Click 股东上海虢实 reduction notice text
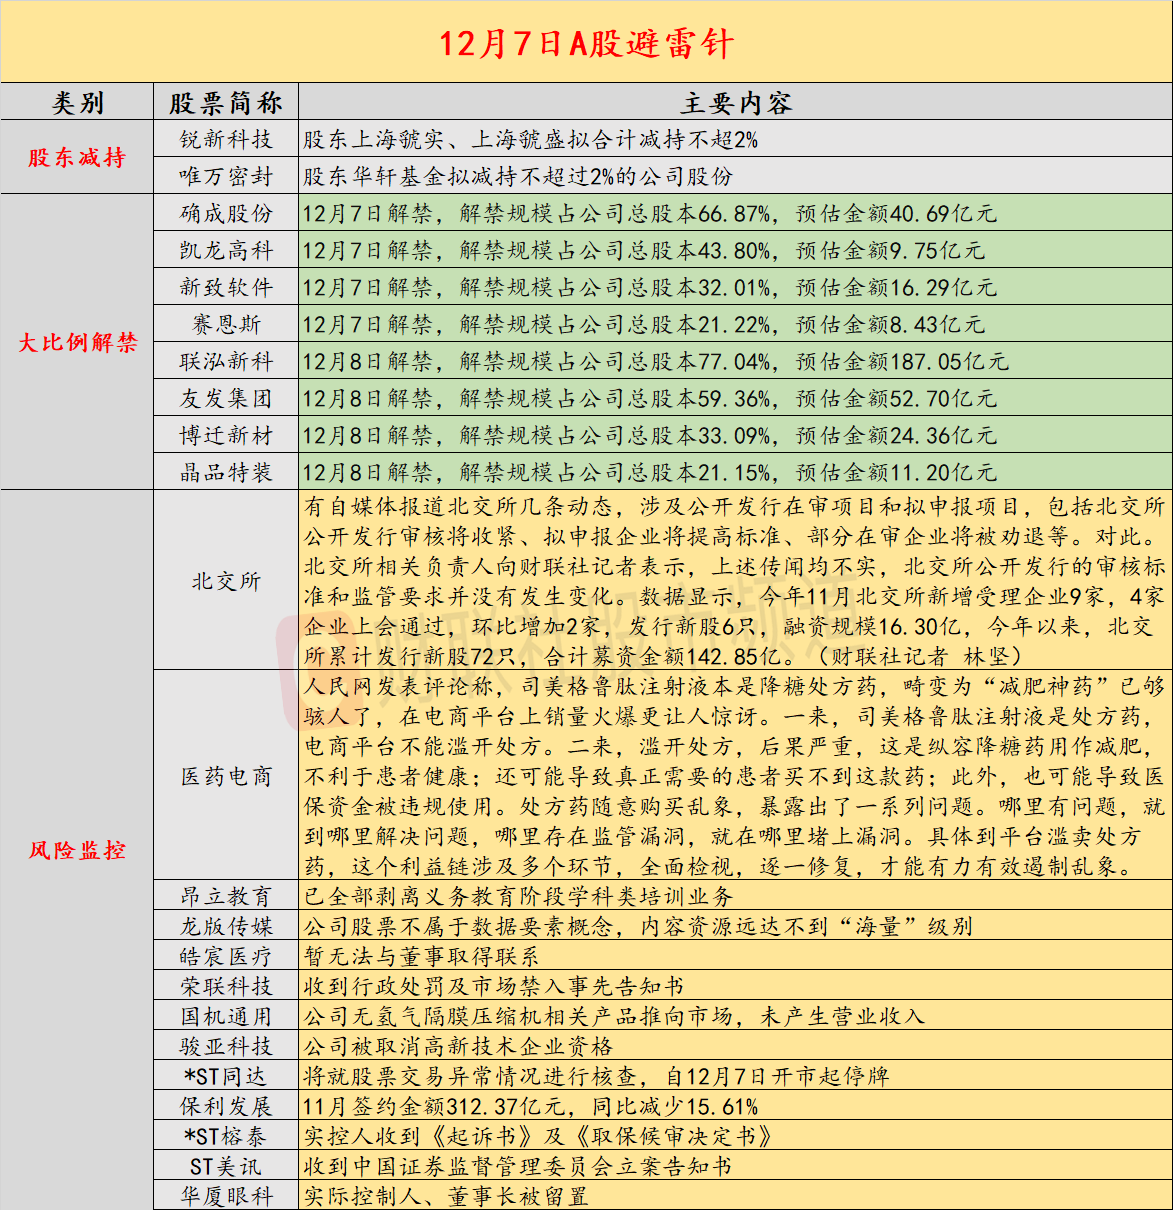Screen dimensions: 1173x1210 pos(531,140)
